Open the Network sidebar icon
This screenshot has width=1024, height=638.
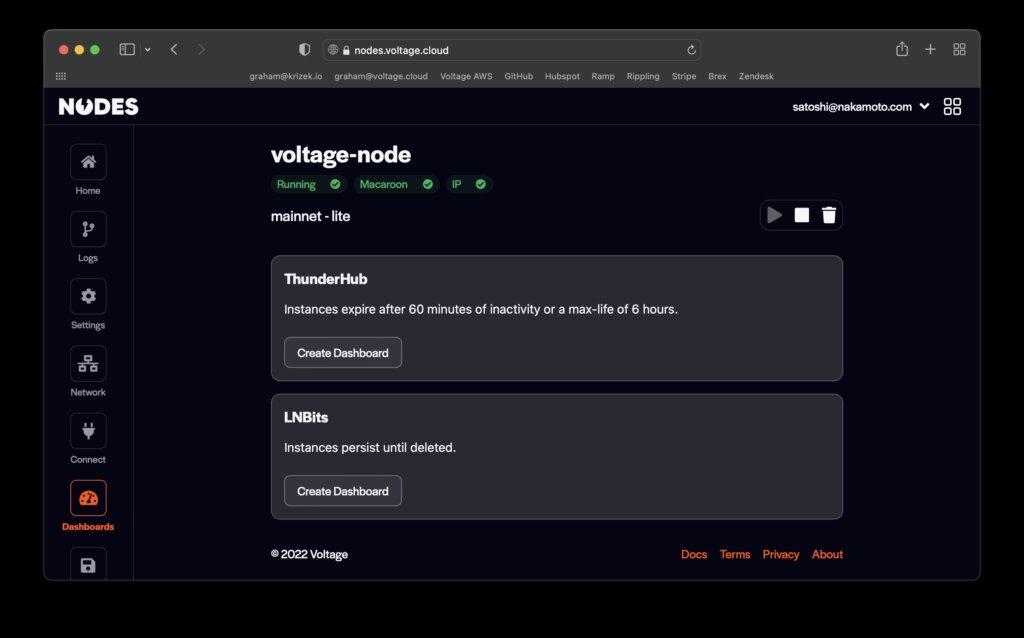click(88, 364)
